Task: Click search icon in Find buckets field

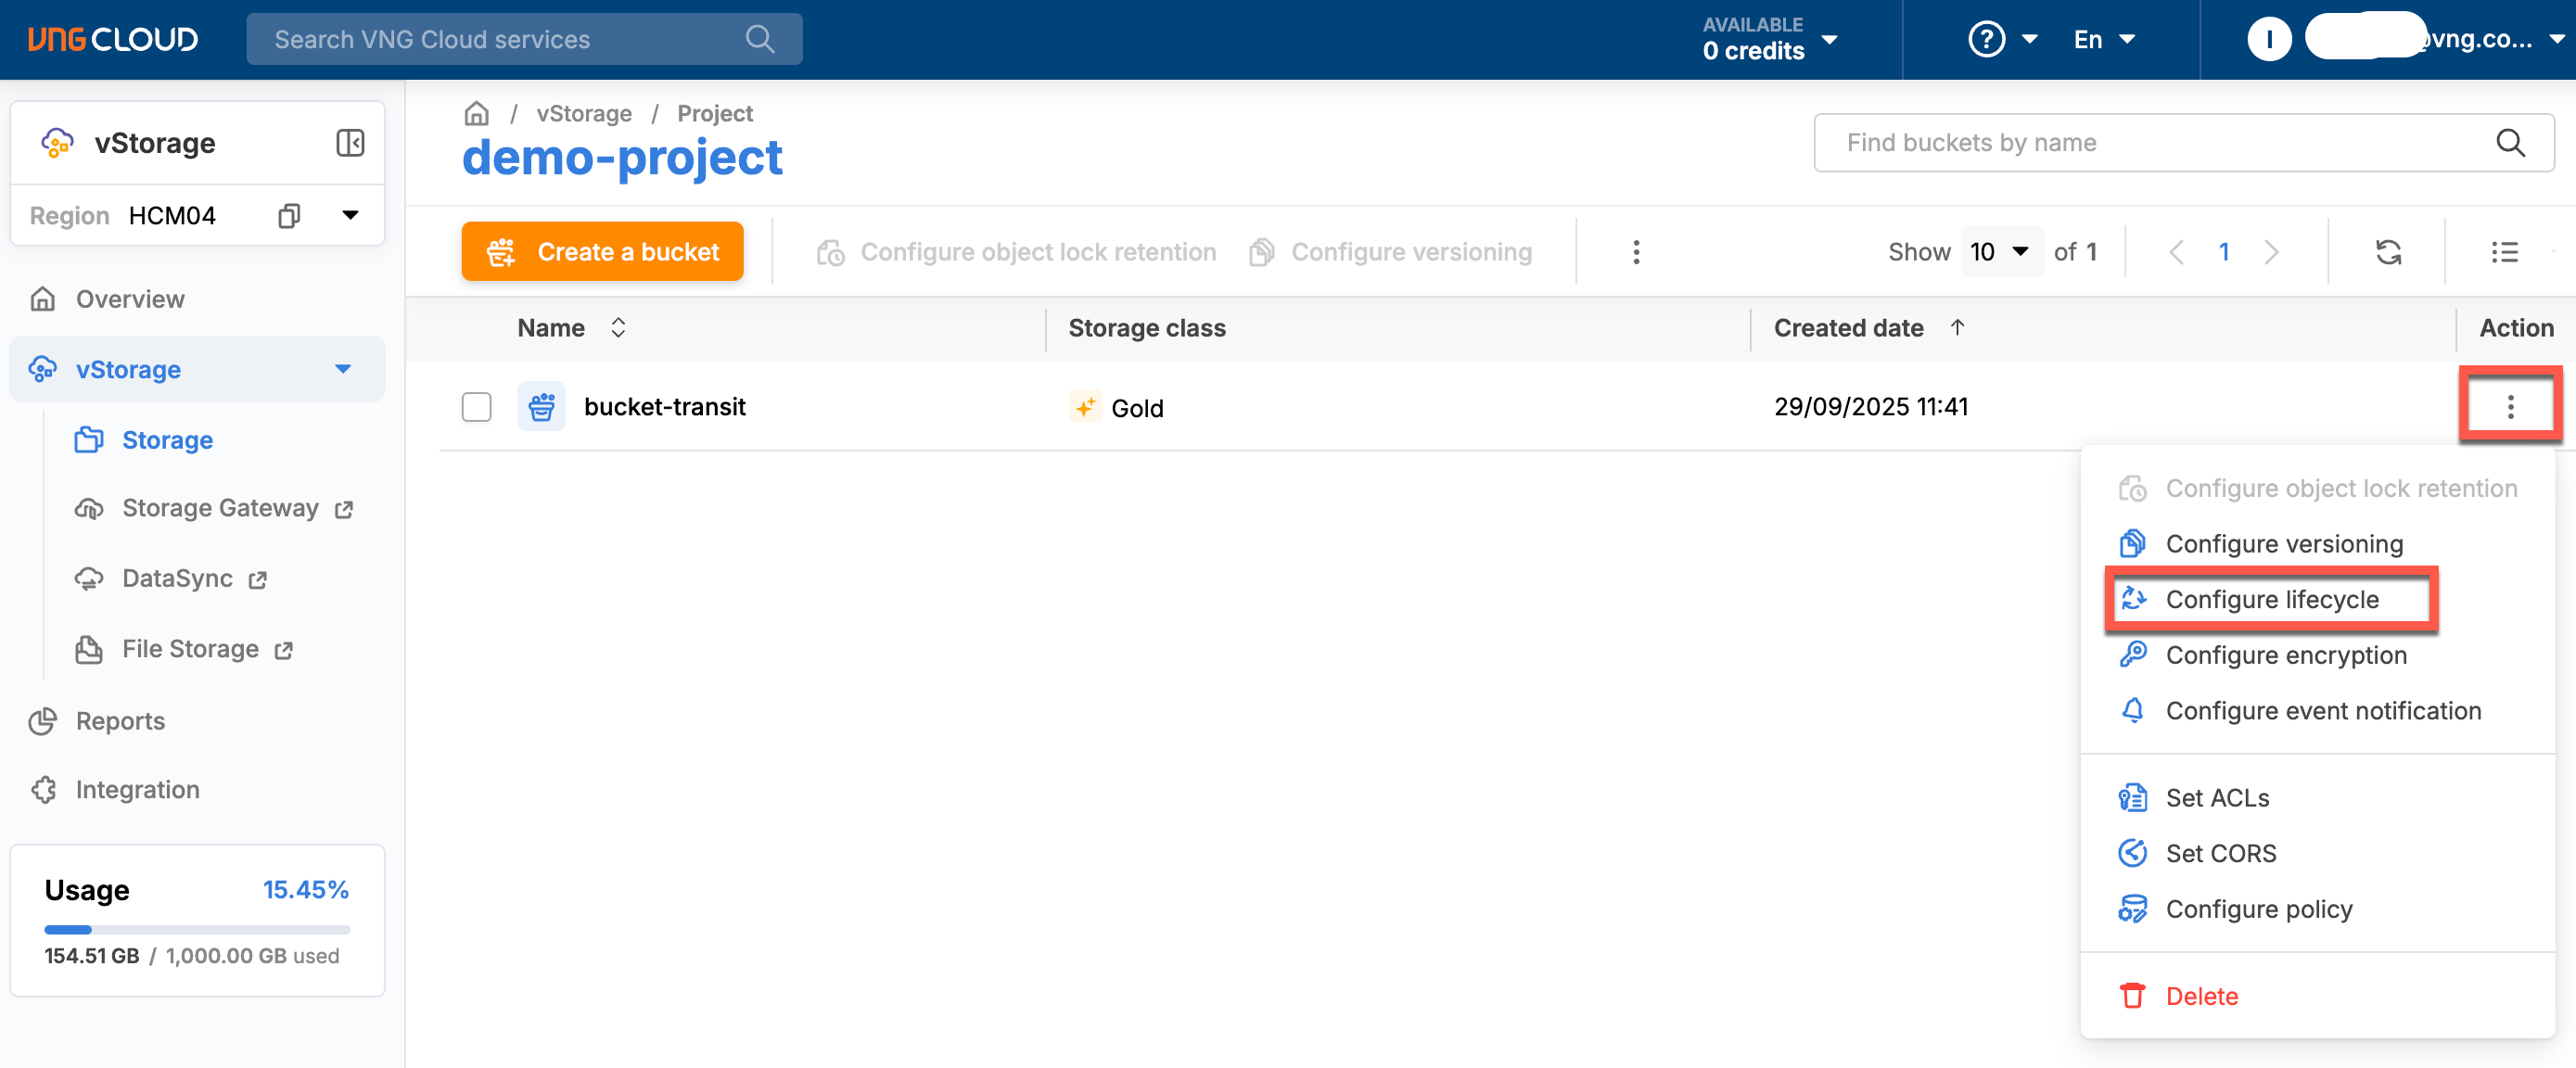Action: (2510, 143)
